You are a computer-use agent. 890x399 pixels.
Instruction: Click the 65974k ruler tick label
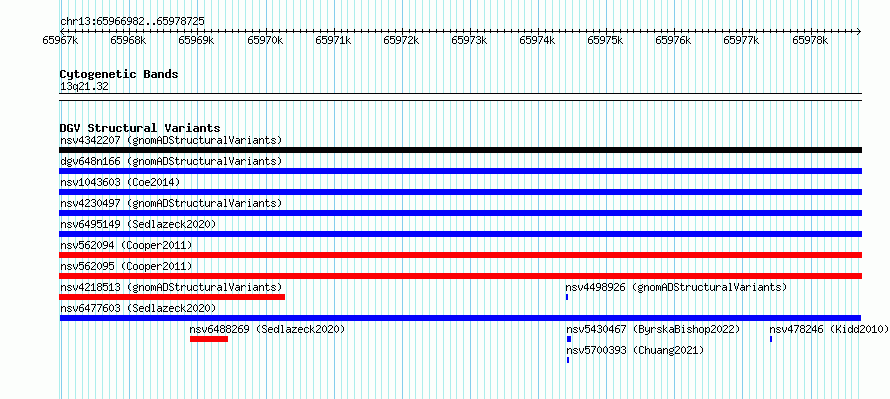pyautogui.click(x=538, y=40)
